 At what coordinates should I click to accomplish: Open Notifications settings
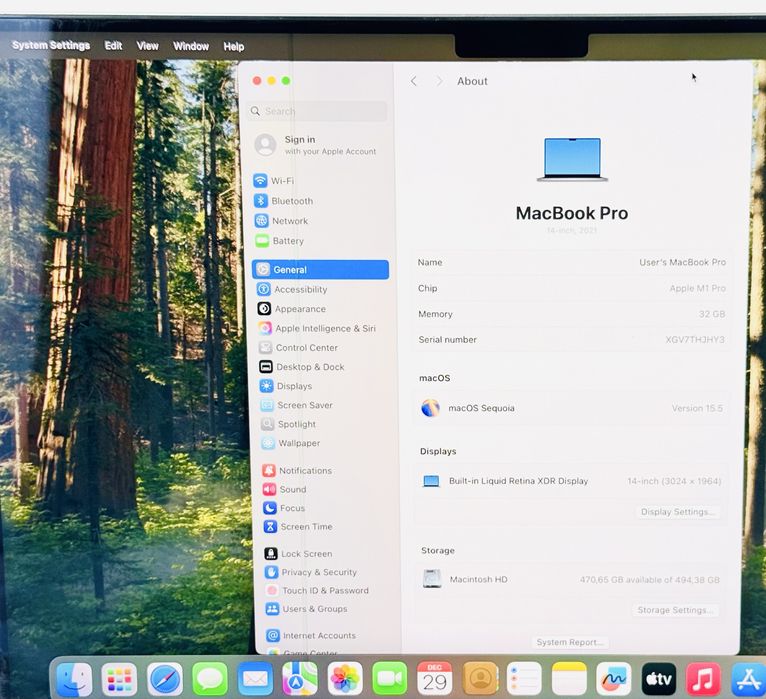click(297, 470)
